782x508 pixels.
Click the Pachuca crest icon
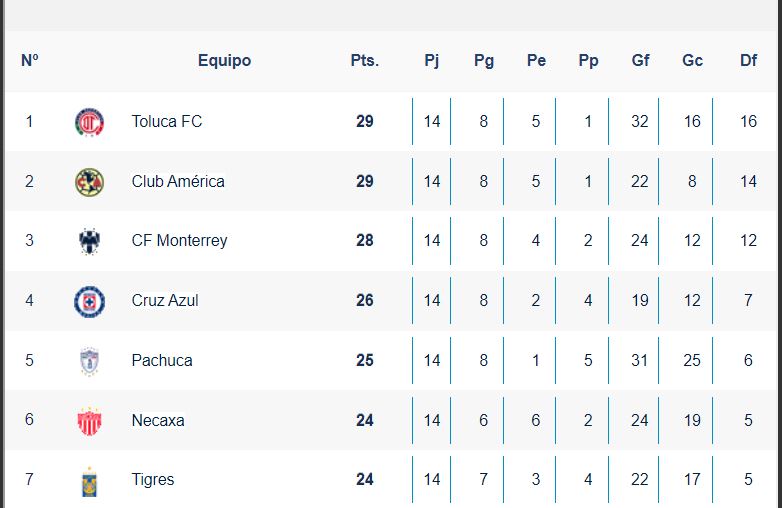coord(89,361)
